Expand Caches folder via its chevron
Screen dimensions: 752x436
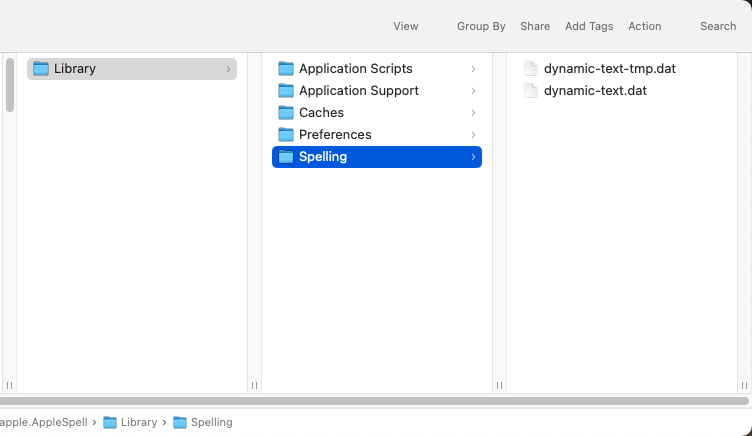click(473, 113)
